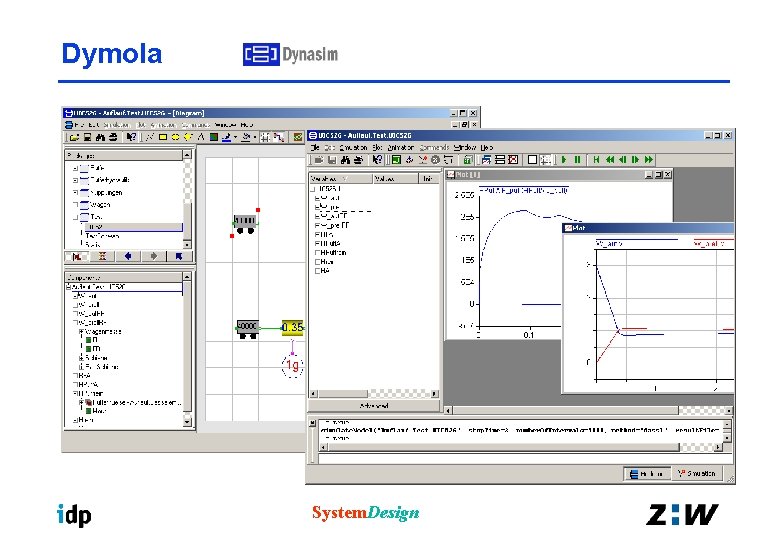Click the orange hourglass-shaped button under package browser
780x540 pixels.
click(x=102, y=257)
